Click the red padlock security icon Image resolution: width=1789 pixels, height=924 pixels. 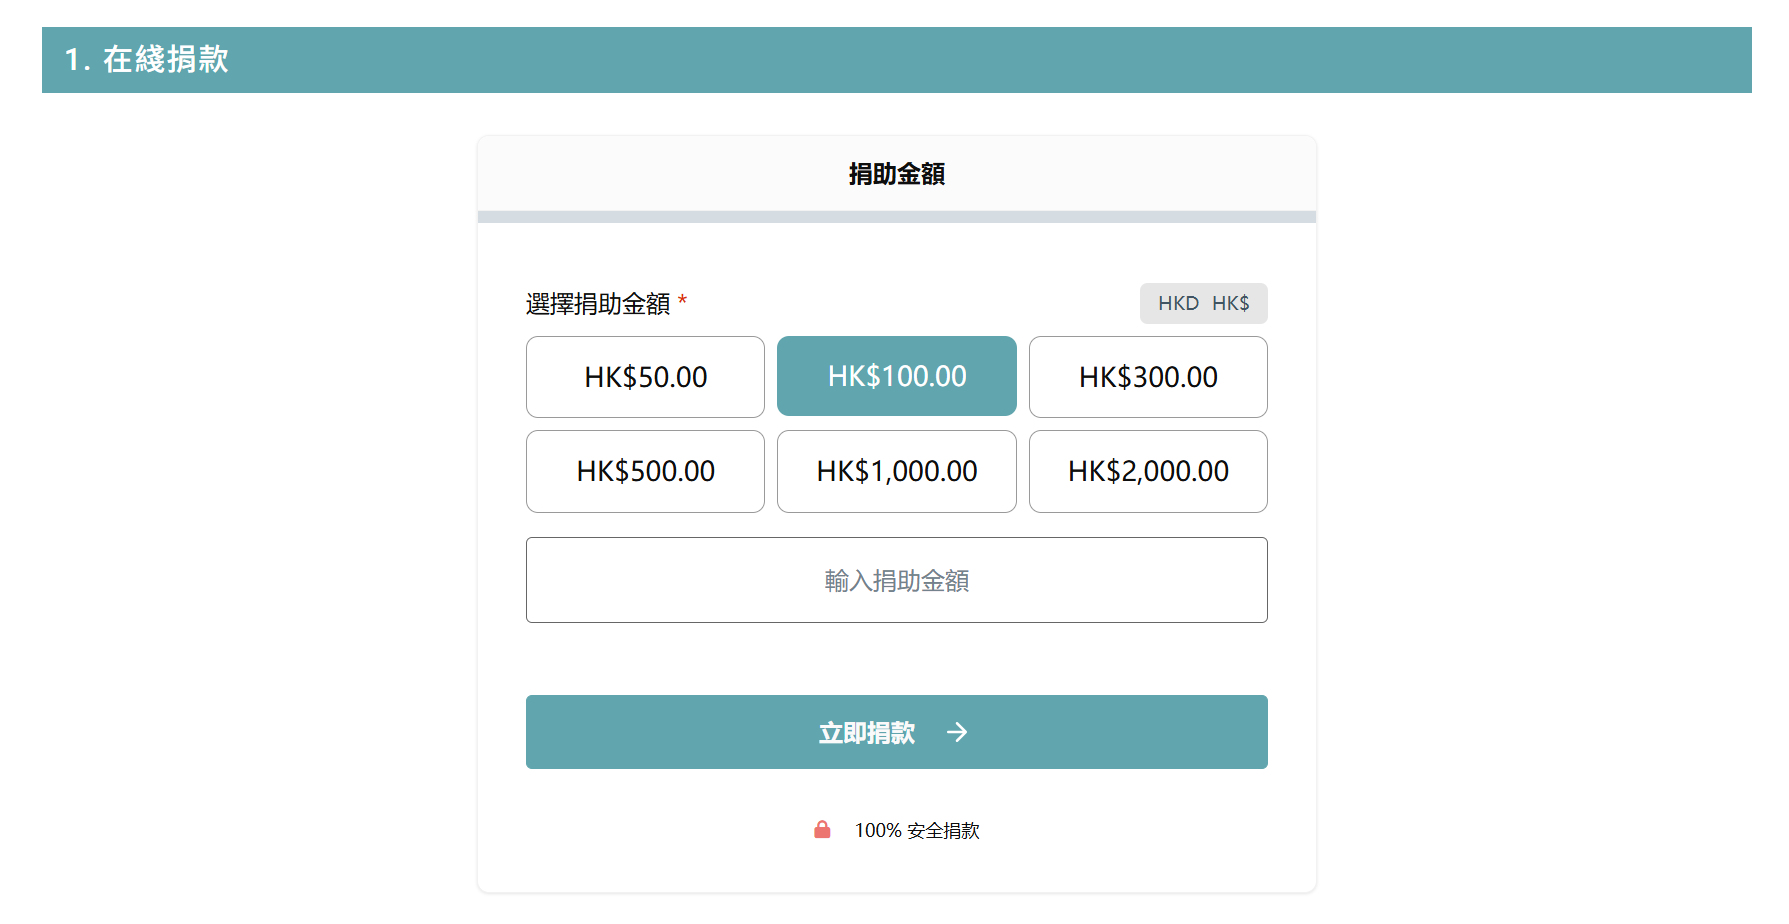tap(822, 830)
